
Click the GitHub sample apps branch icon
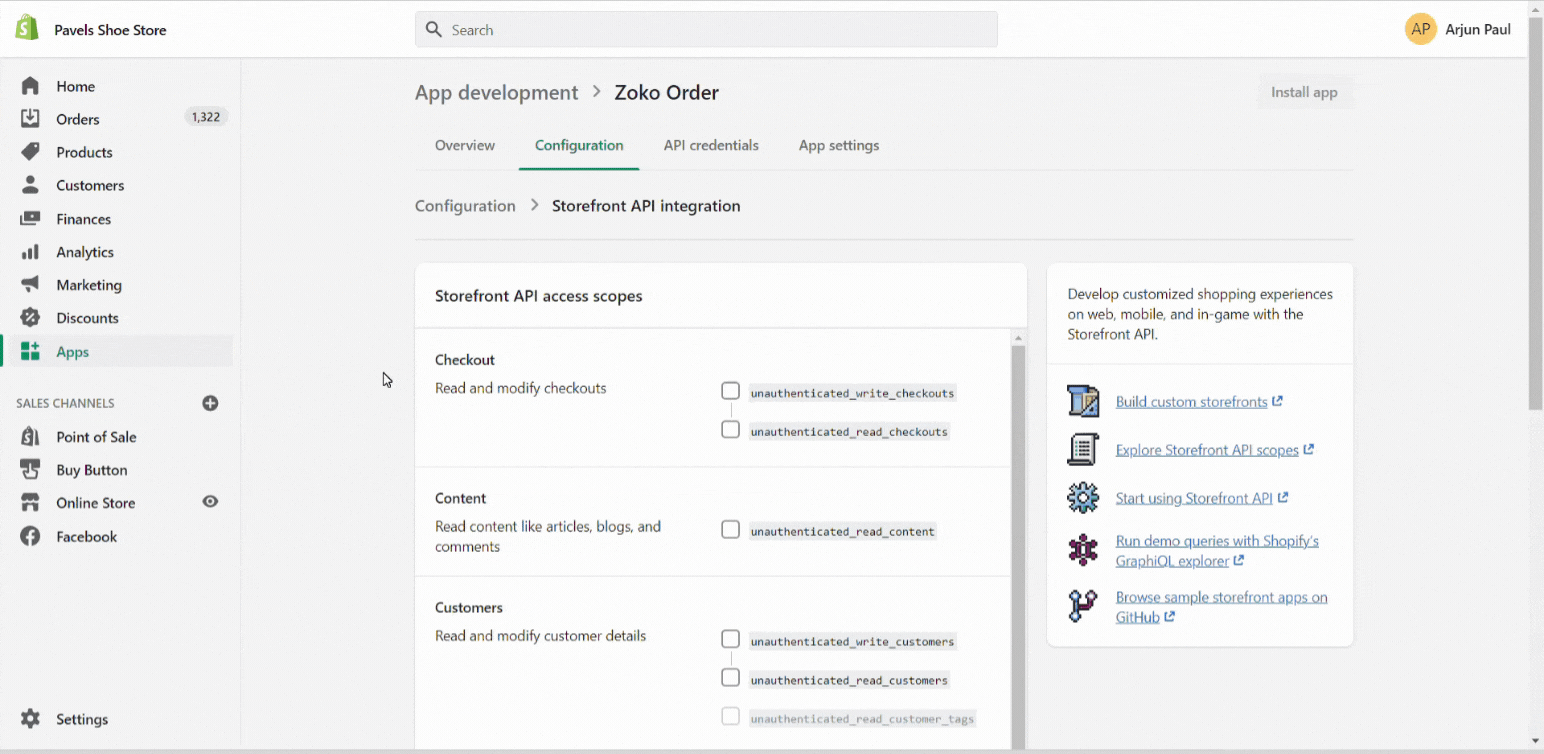pos(1083,607)
